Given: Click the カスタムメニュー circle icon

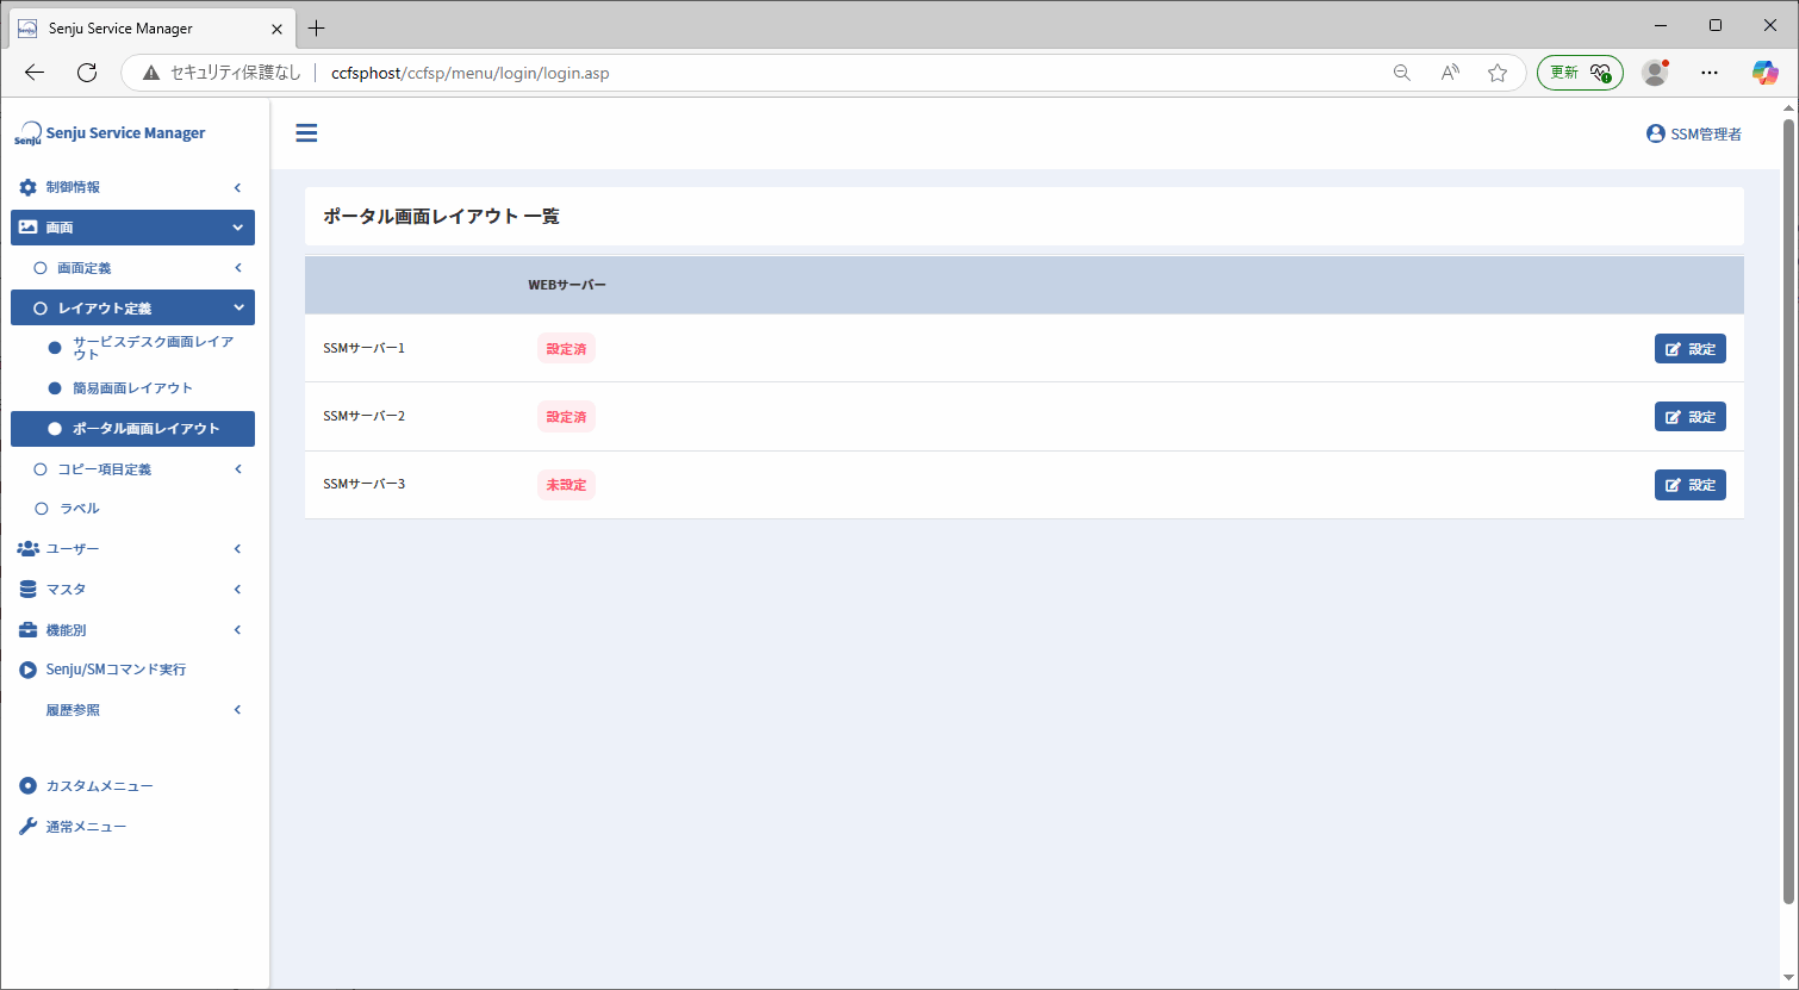Looking at the screenshot, I should (x=28, y=786).
